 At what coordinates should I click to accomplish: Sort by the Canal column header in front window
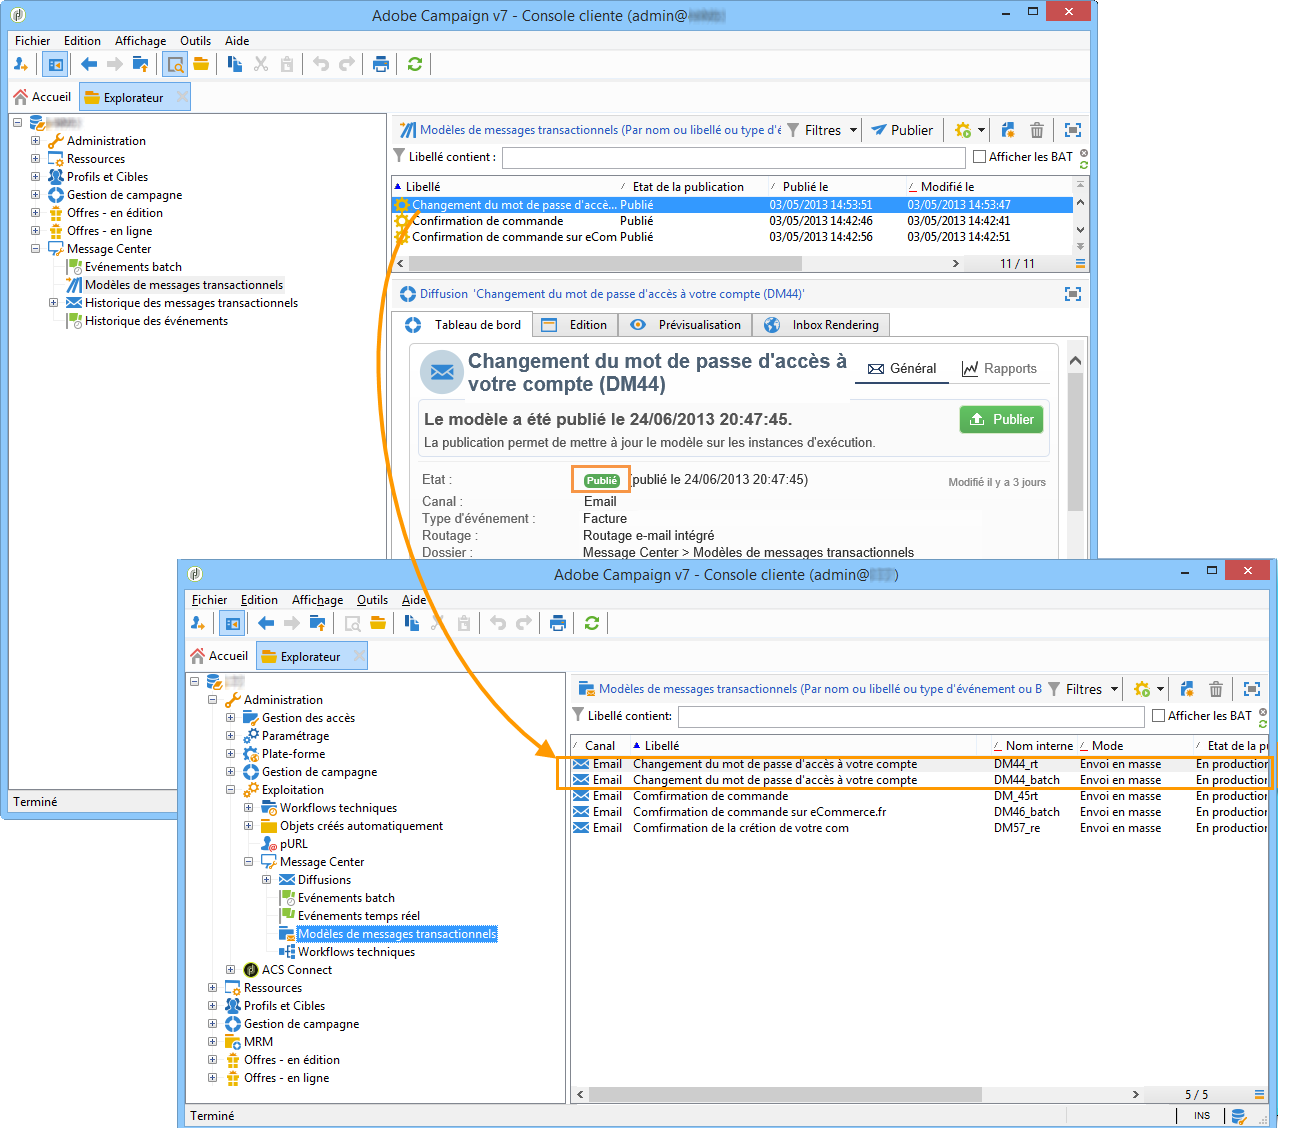click(600, 746)
